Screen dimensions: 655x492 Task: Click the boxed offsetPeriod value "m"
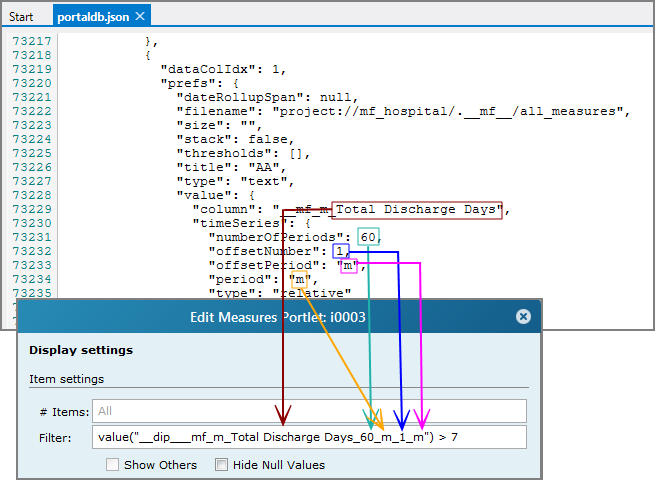click(347, 266)
